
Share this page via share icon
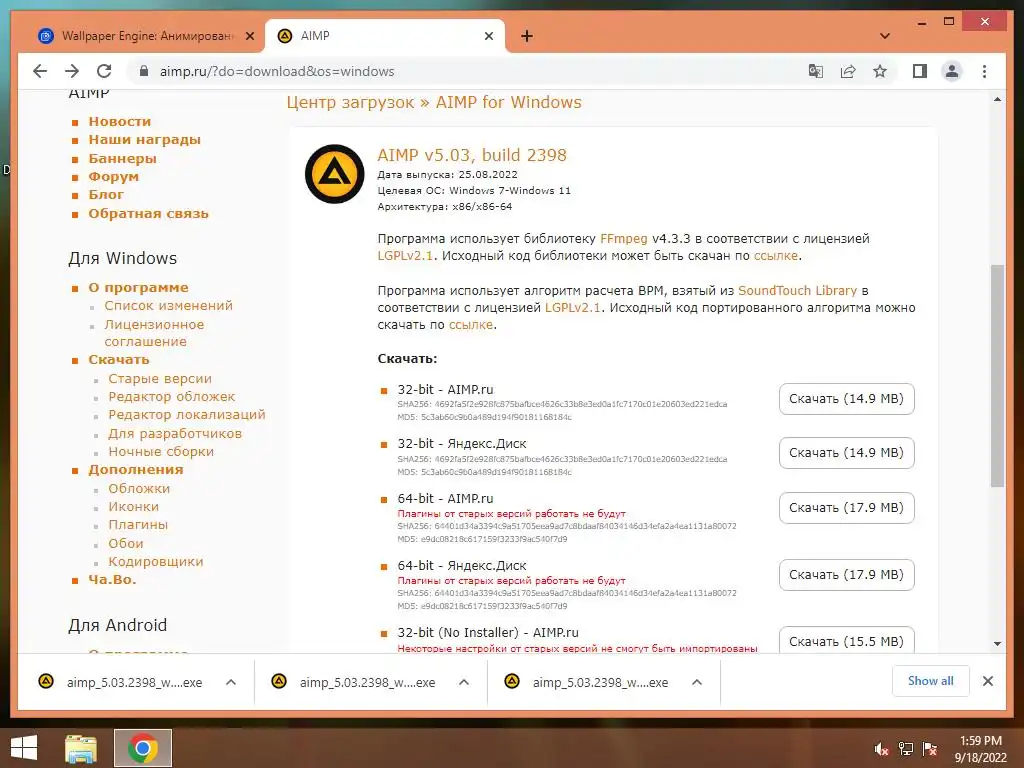(x=848, y=71)
